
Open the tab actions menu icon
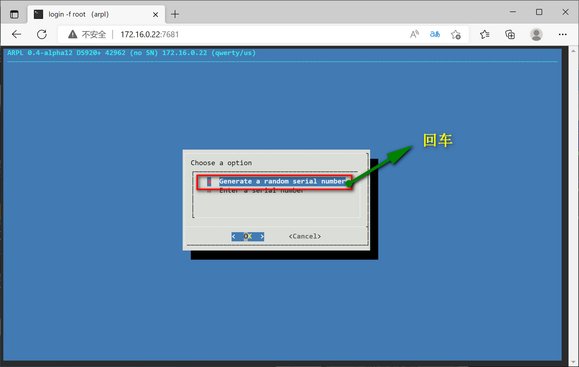14,14
